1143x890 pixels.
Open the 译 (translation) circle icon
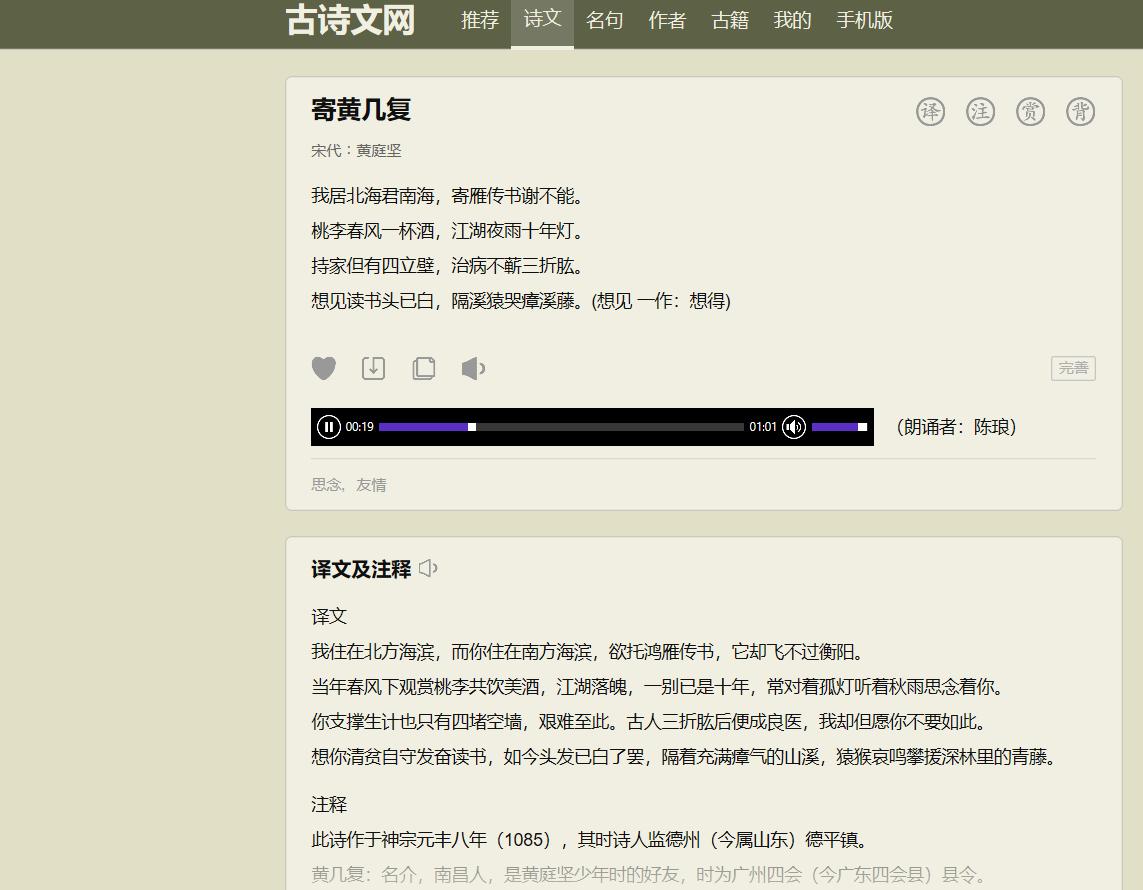(x=929, y=111)
